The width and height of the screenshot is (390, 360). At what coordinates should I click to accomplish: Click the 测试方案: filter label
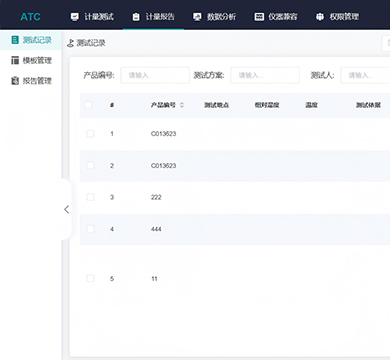pos(209,75)
